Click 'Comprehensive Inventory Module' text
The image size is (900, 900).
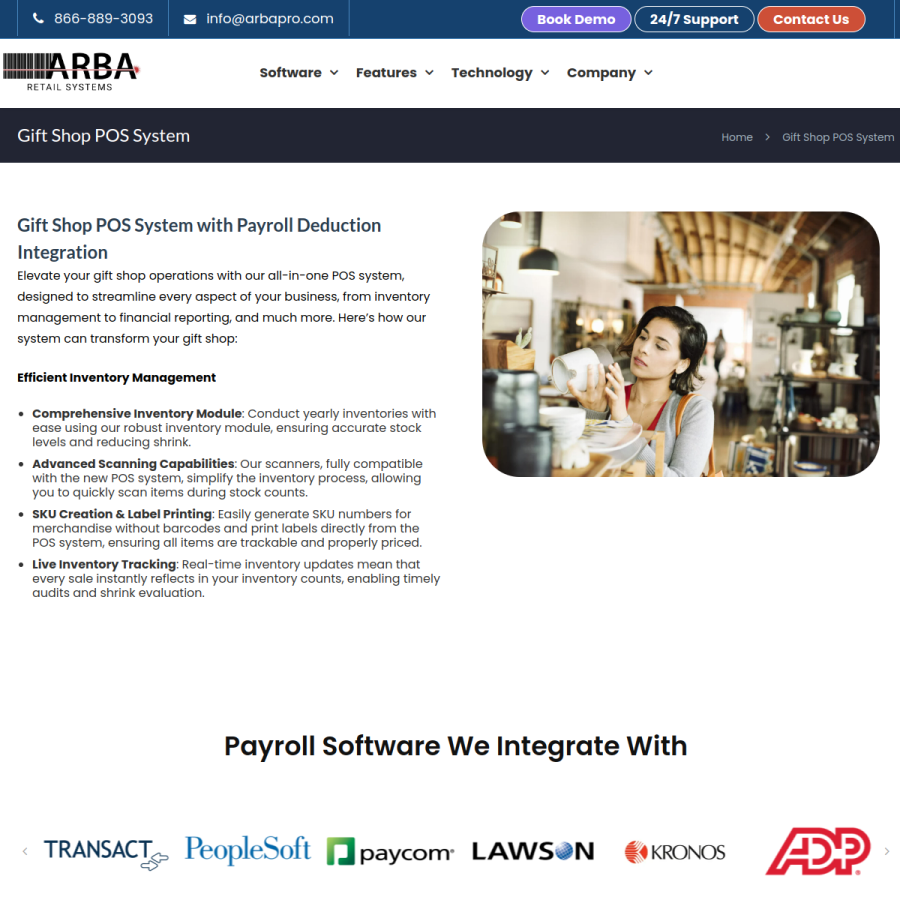pos(137,413)
